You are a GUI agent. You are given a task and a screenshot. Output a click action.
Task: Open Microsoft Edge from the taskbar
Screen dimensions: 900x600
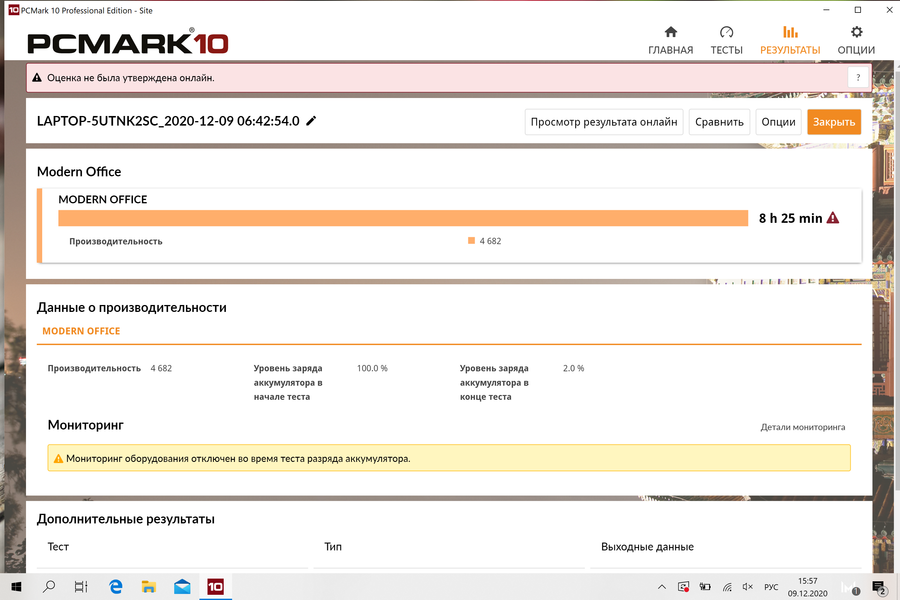[x=116, y=587]
